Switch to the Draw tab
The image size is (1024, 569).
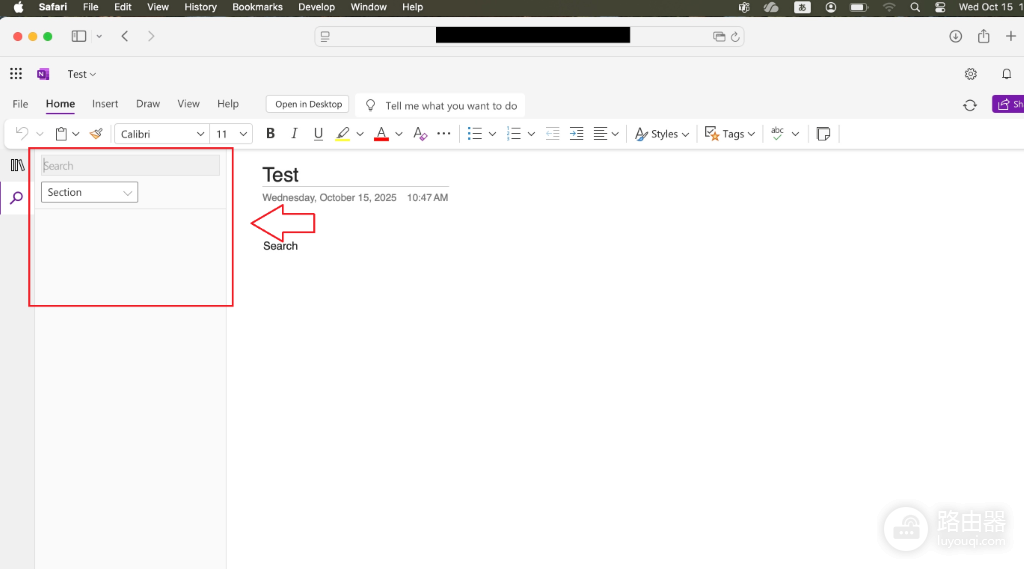[148, 104]
